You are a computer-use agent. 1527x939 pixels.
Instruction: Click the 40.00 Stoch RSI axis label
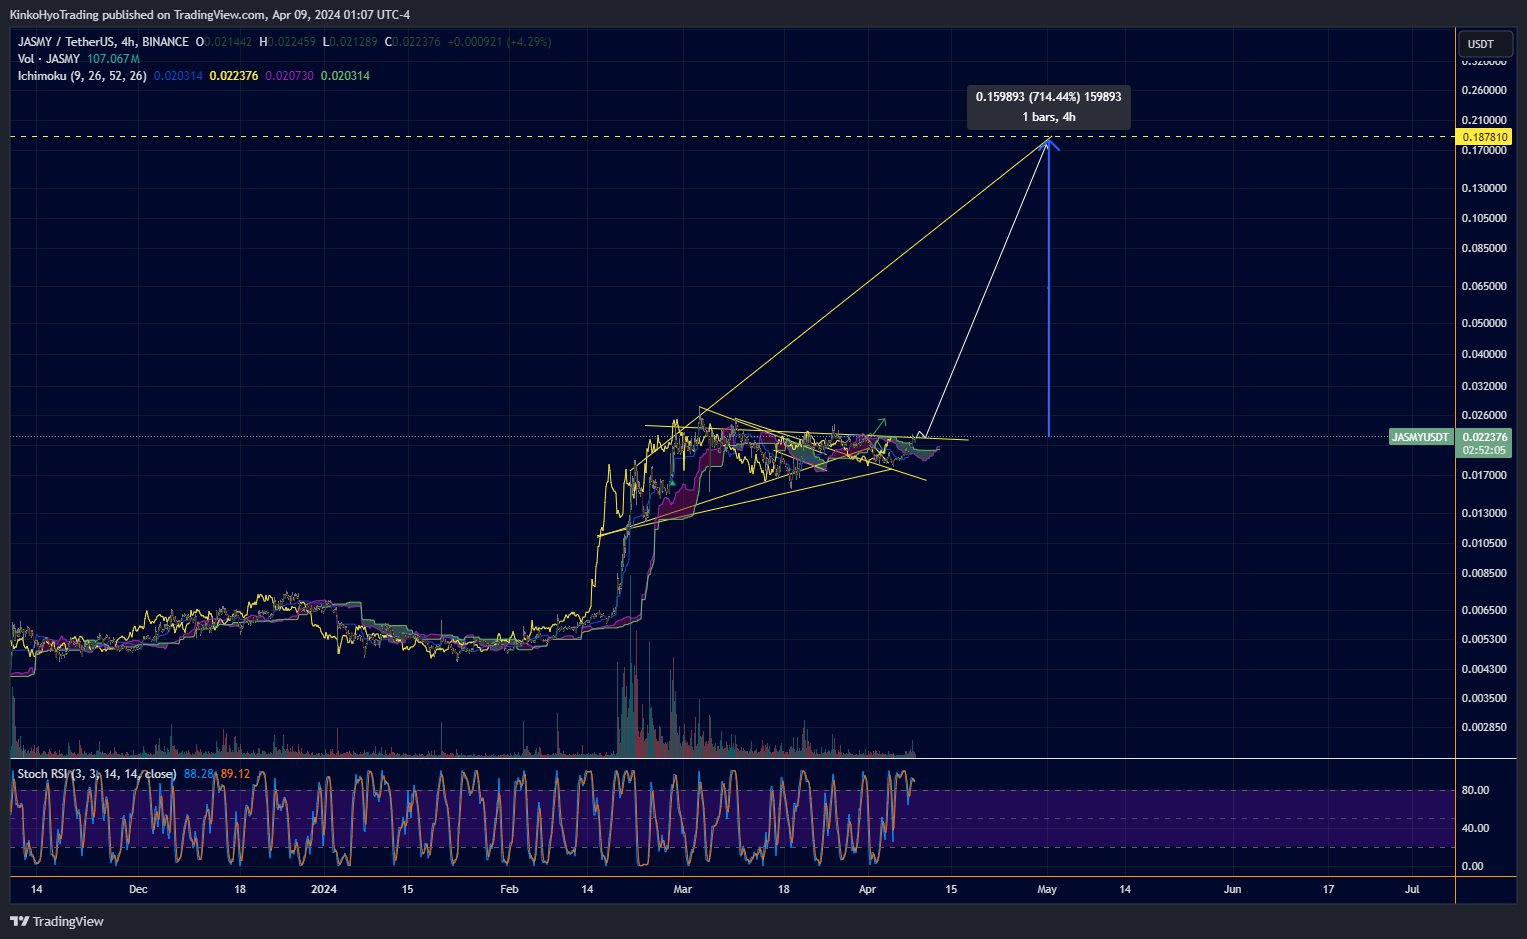(x=1475, y=828)
